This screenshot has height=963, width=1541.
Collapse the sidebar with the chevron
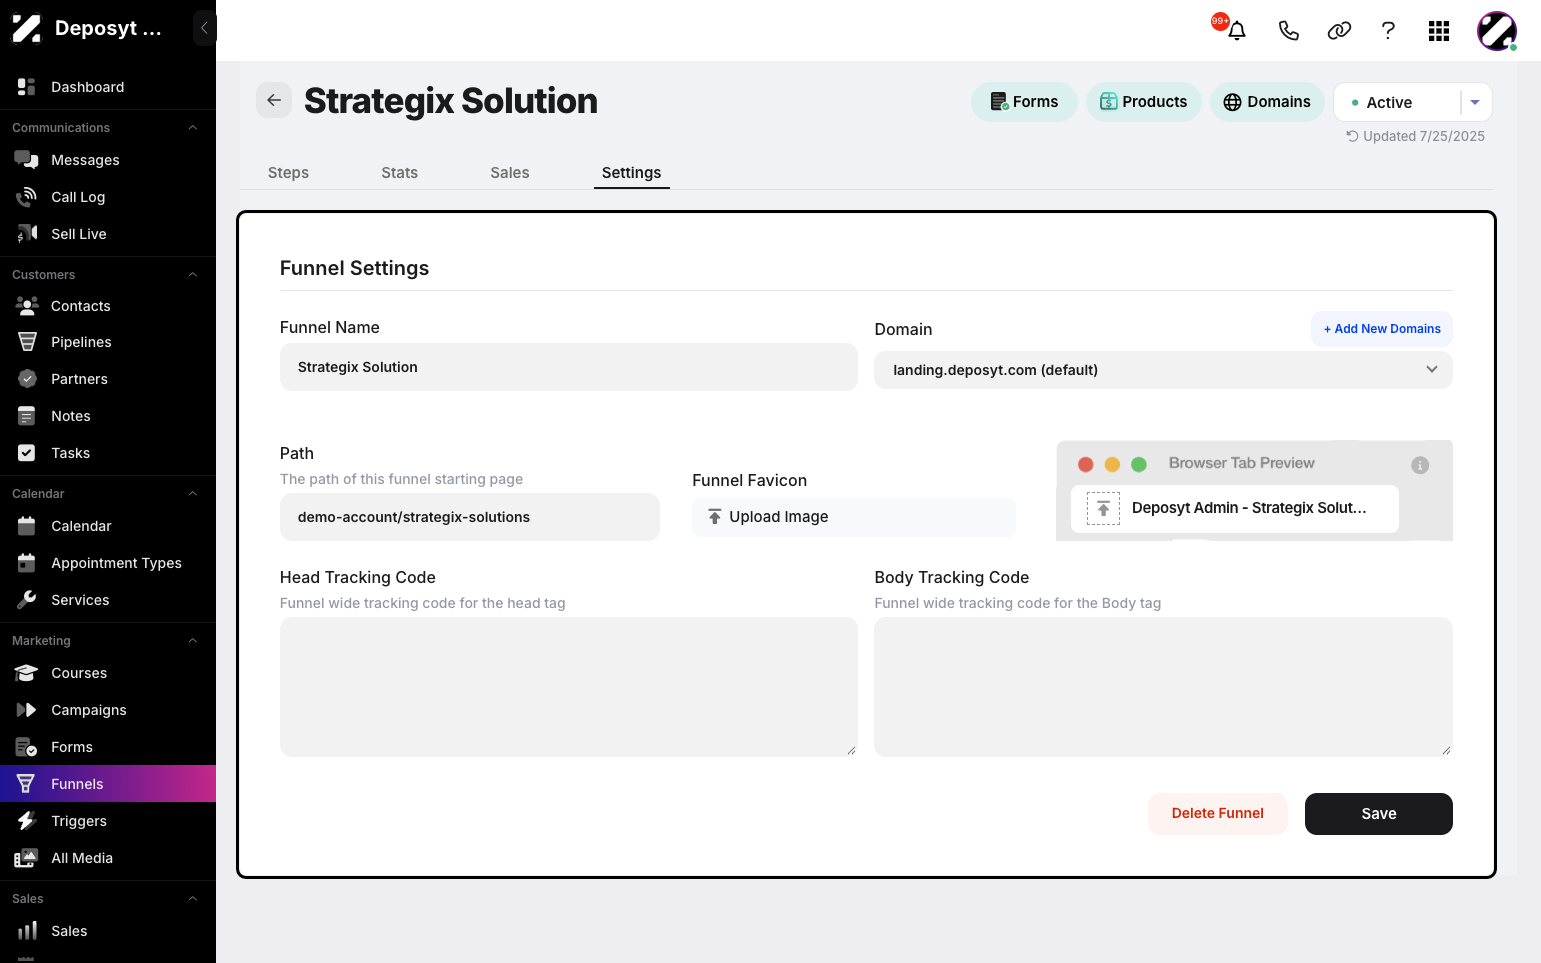coord(204,28)
